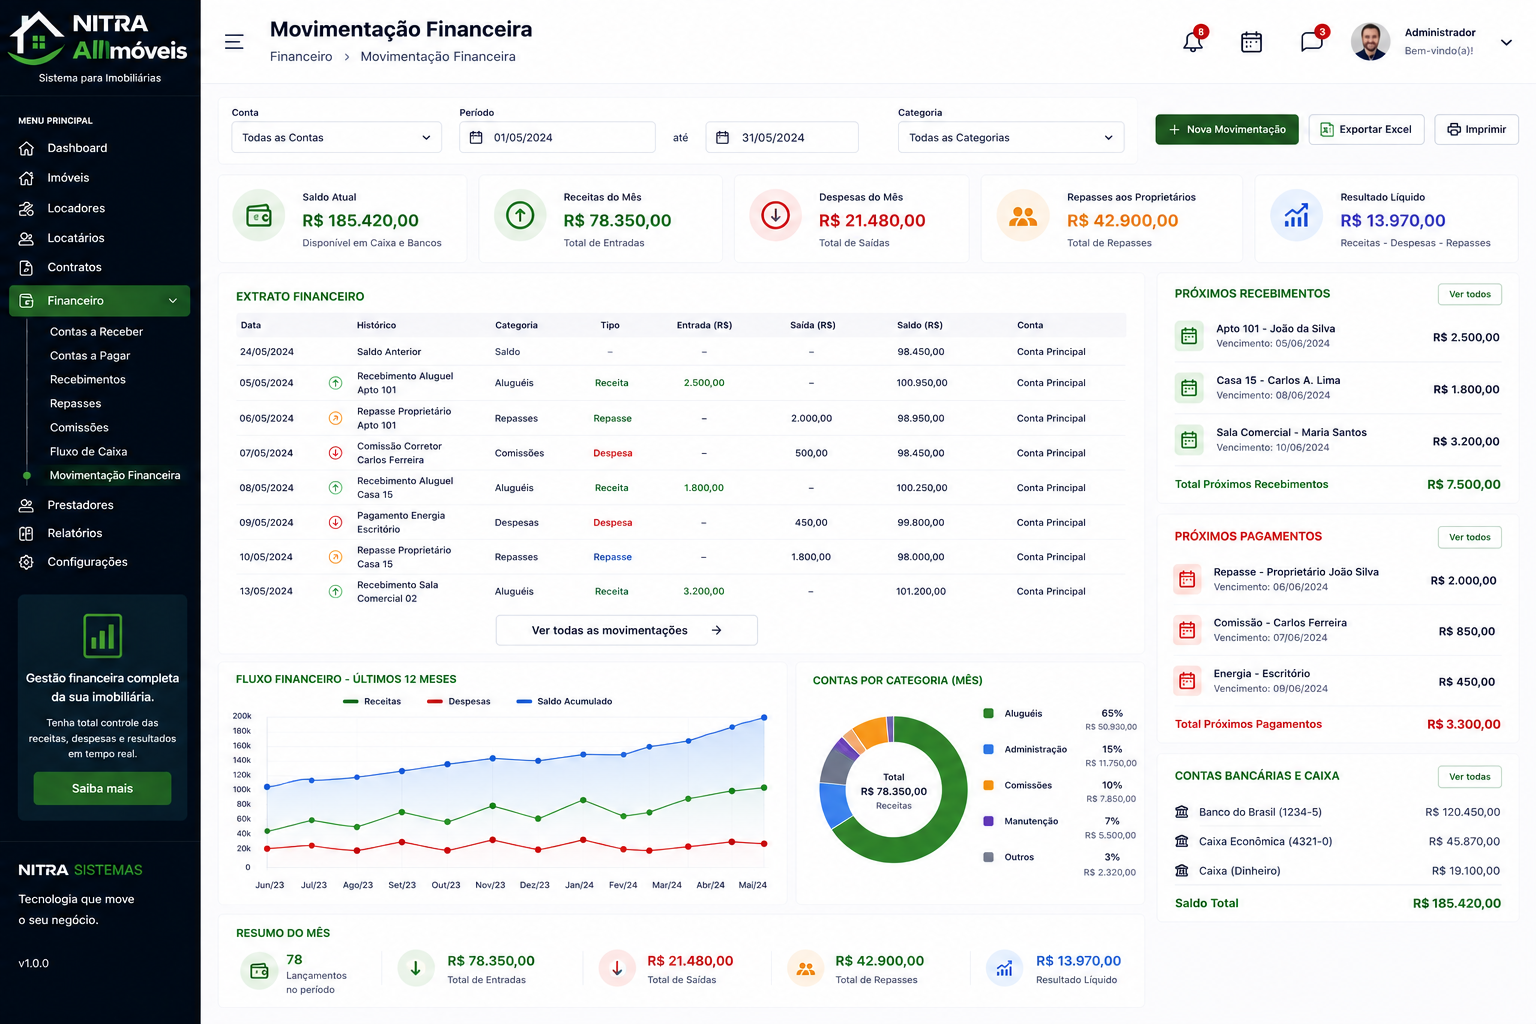1536x1024 pixels.
Task: Open the calendar icon in header
Action: 1251,42
